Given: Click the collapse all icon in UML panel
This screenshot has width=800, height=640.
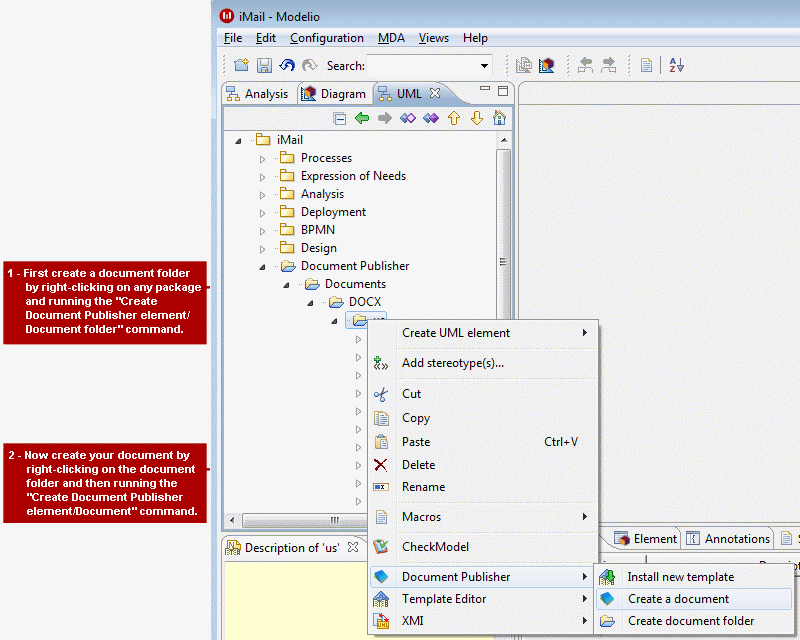Looking at the screenshot, I should coord(339,118).
